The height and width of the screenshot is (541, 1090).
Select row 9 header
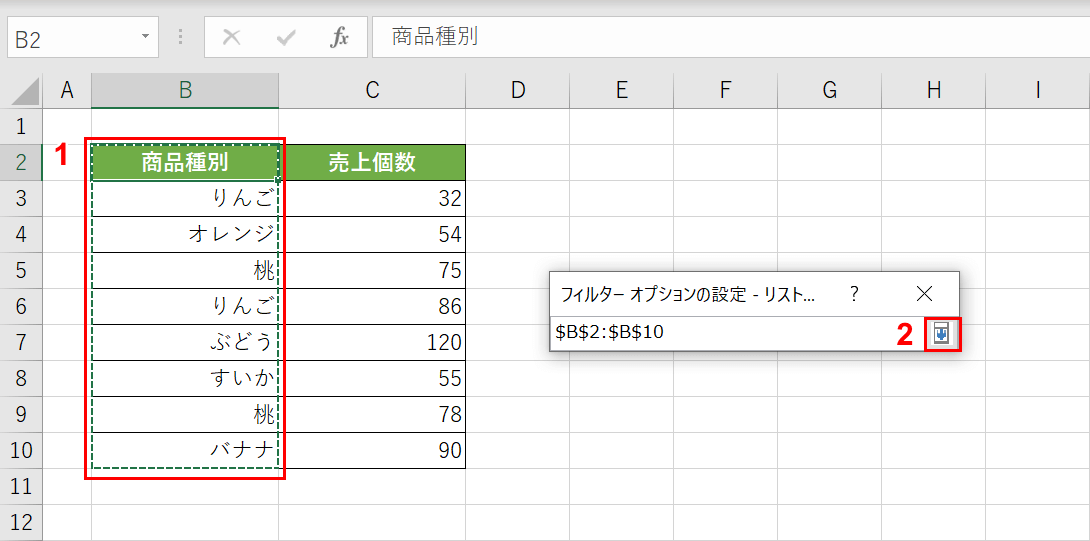(21, 415)
